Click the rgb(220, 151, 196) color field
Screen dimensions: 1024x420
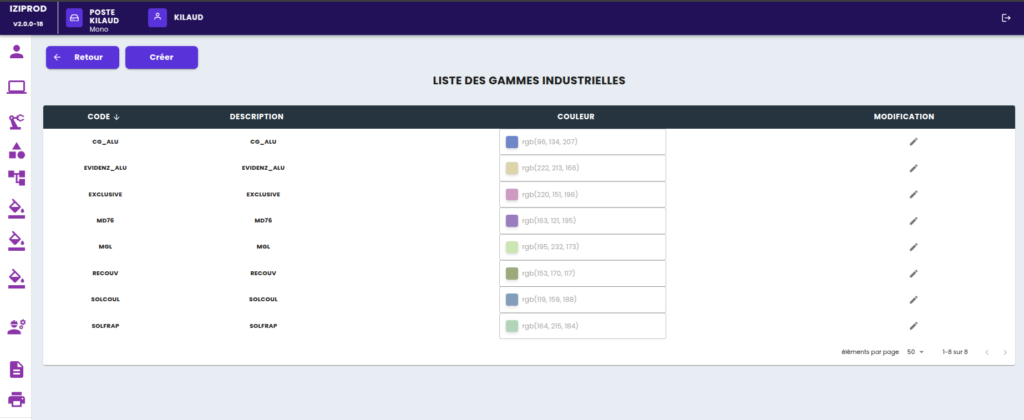(x=583, y=194)
